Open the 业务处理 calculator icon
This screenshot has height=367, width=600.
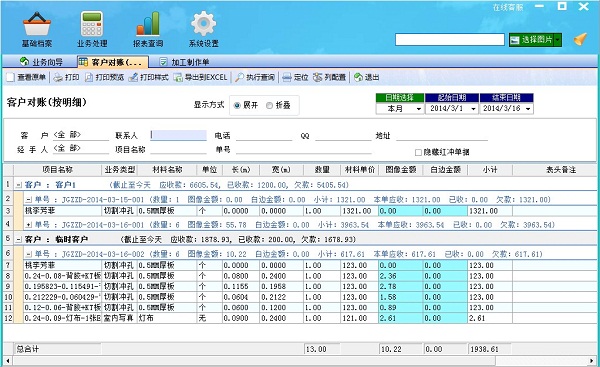click(92, 24)
